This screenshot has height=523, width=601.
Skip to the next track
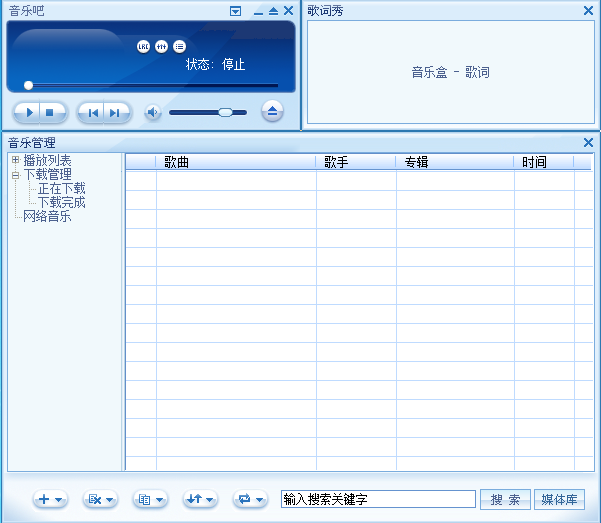(x=116, y=113)
